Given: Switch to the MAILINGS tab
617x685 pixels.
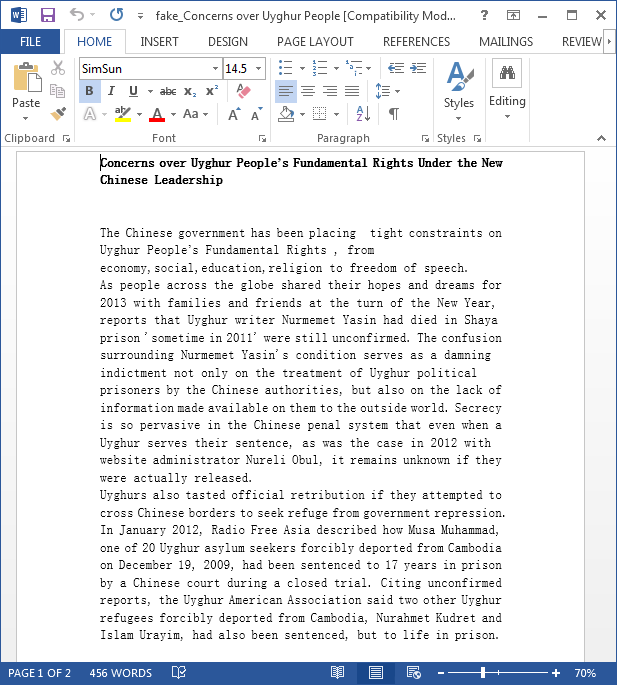Looking at the screenshot, I should coord(506,42).
